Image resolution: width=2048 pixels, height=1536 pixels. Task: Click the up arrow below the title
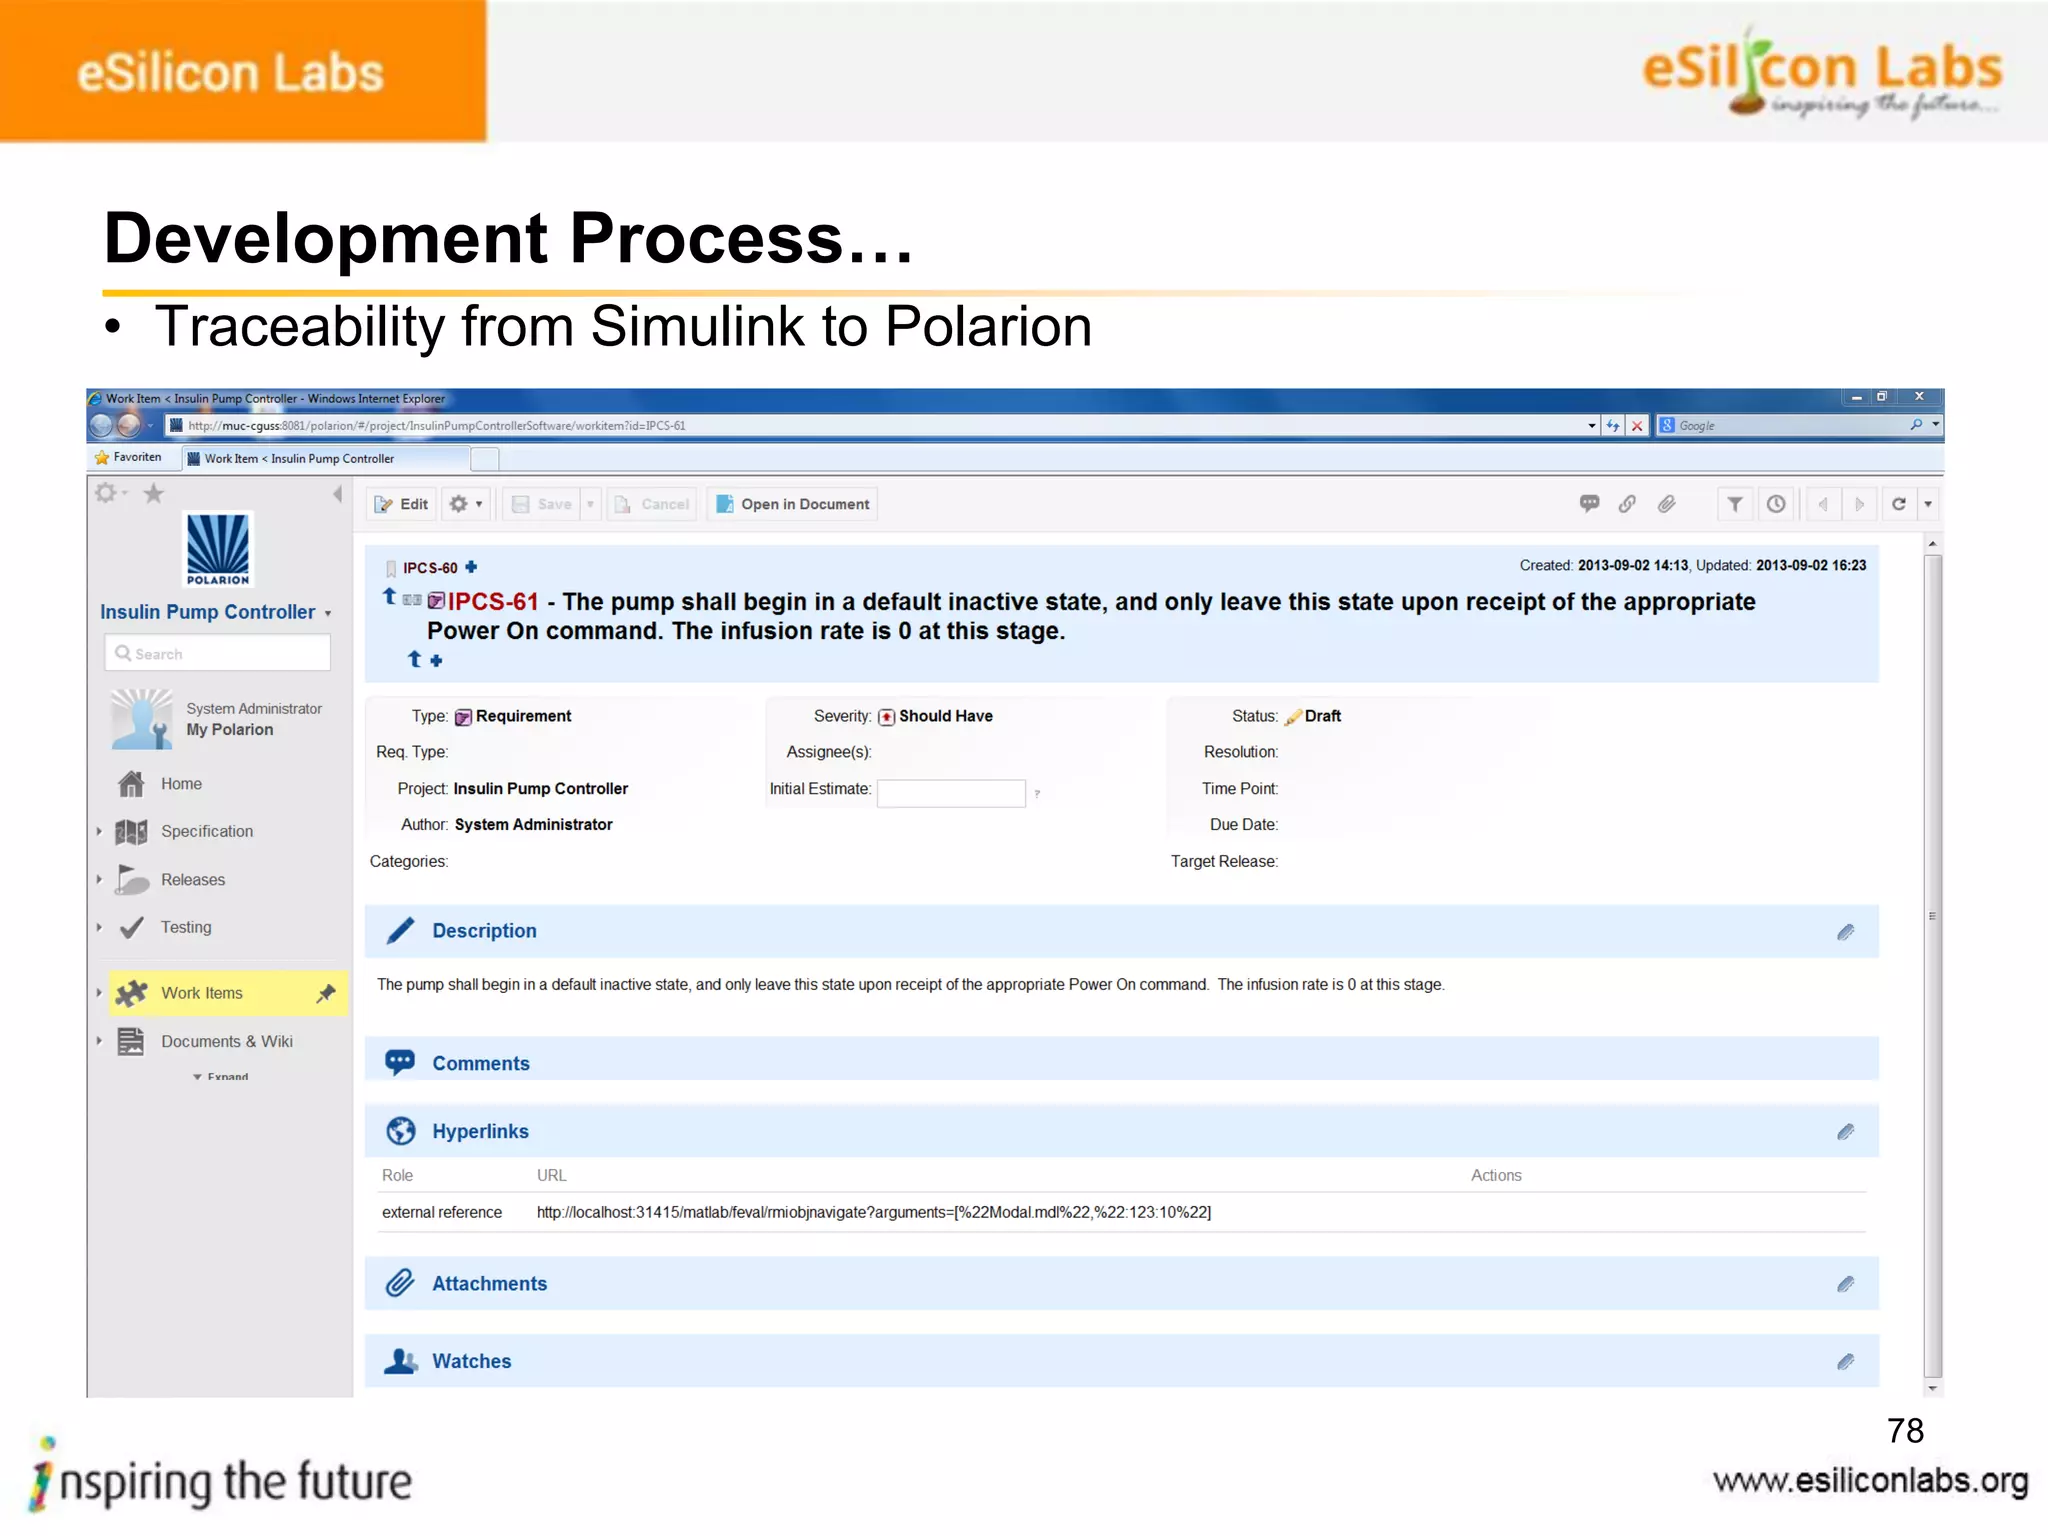(x=414, y=659)
